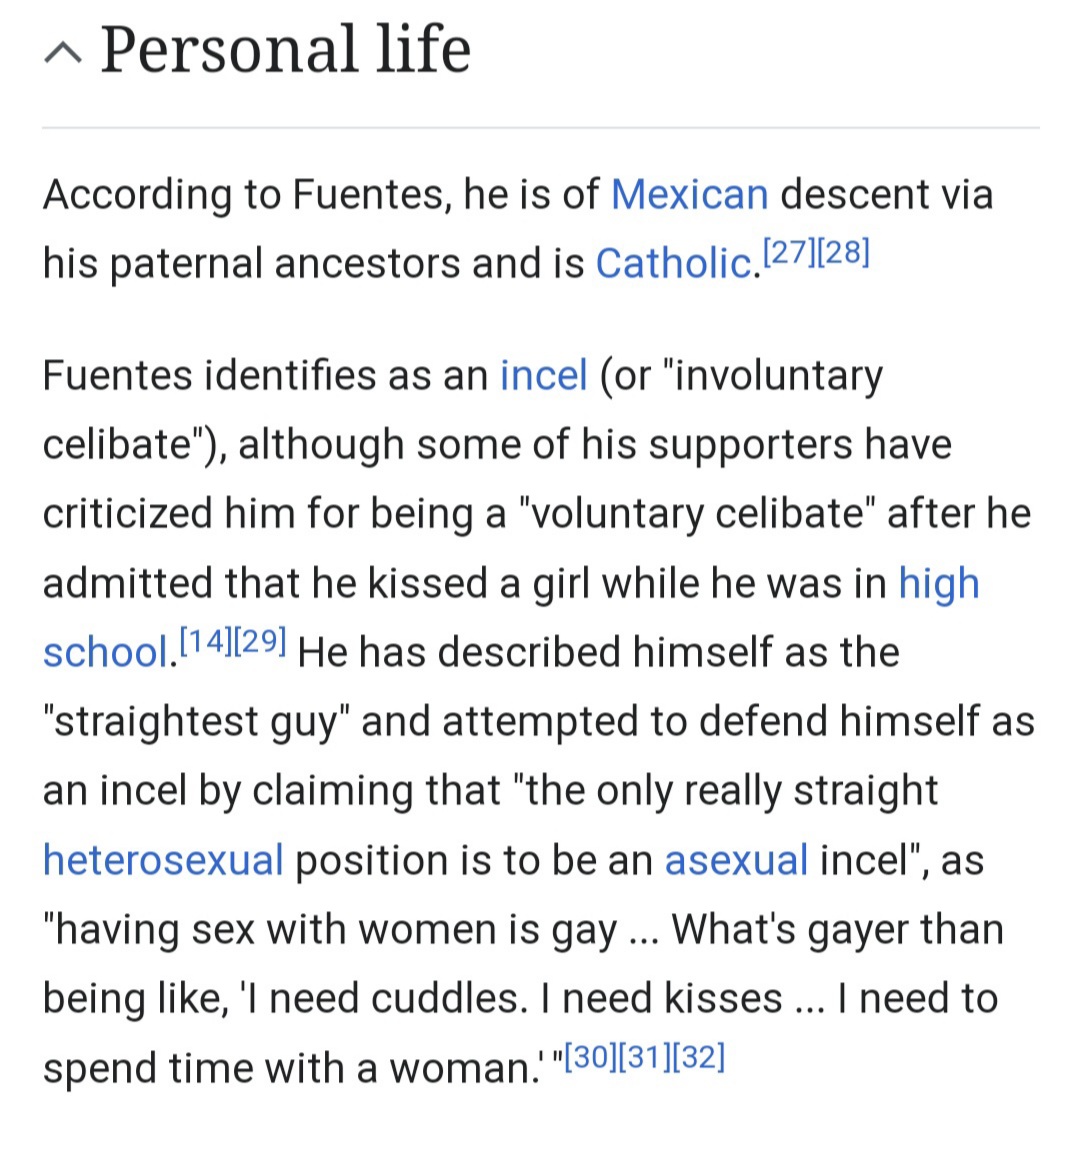The image size is (1080, 1153).
Task: Open citation reference 29
Action: click(260, 641)
